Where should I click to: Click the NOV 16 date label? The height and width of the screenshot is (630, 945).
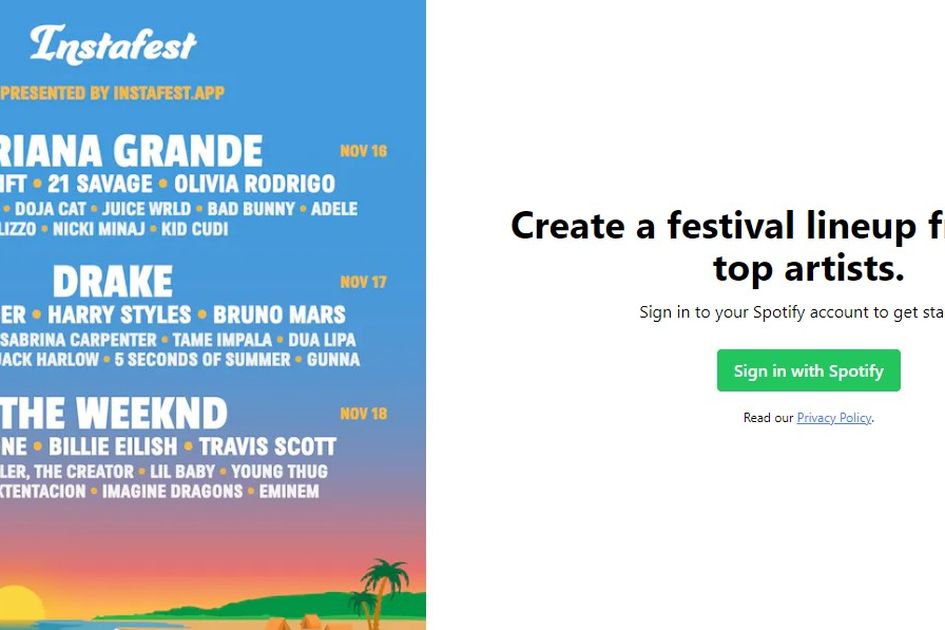click(x=363, y=151)
